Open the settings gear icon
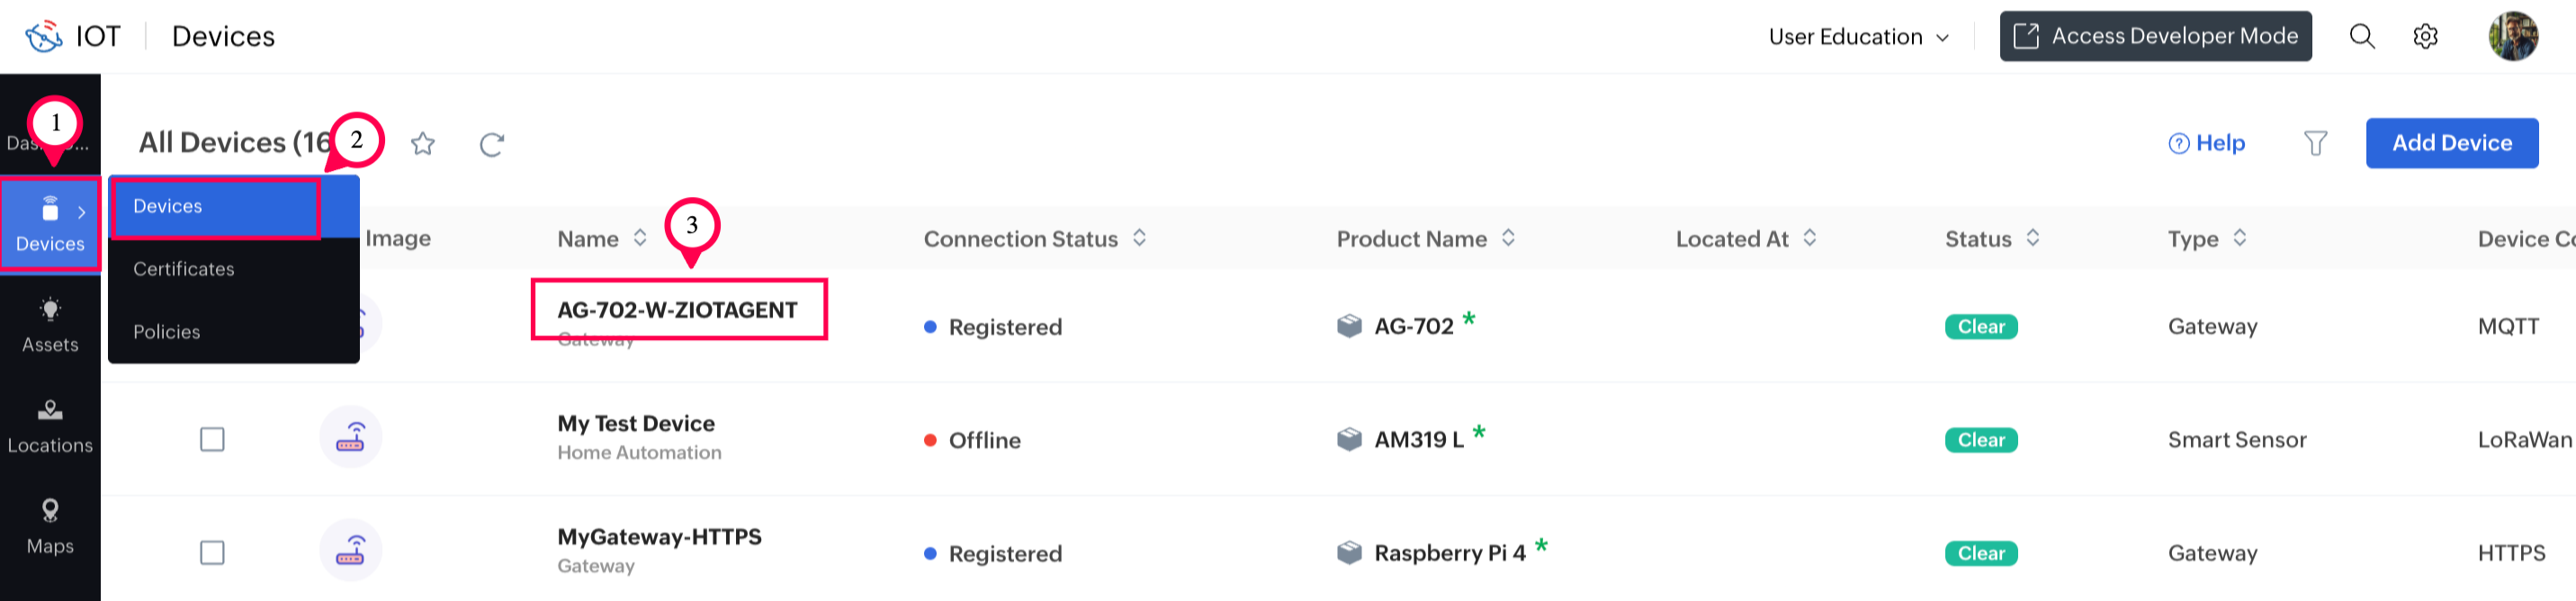The height and width of the screenshot is (601, 2576). click(2425, 37)
